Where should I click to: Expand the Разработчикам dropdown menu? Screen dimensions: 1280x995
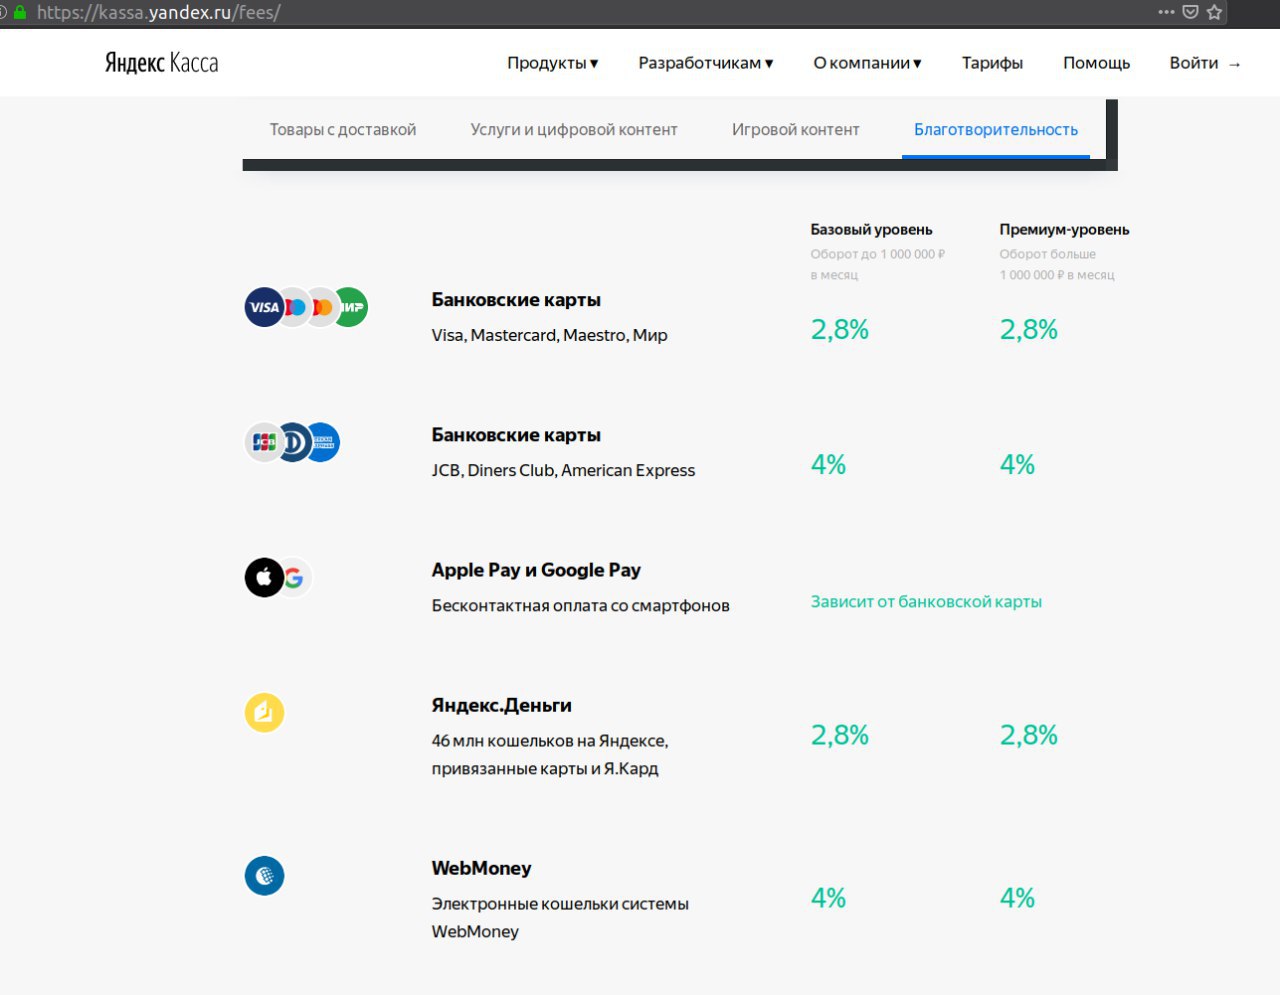point(706,63)
